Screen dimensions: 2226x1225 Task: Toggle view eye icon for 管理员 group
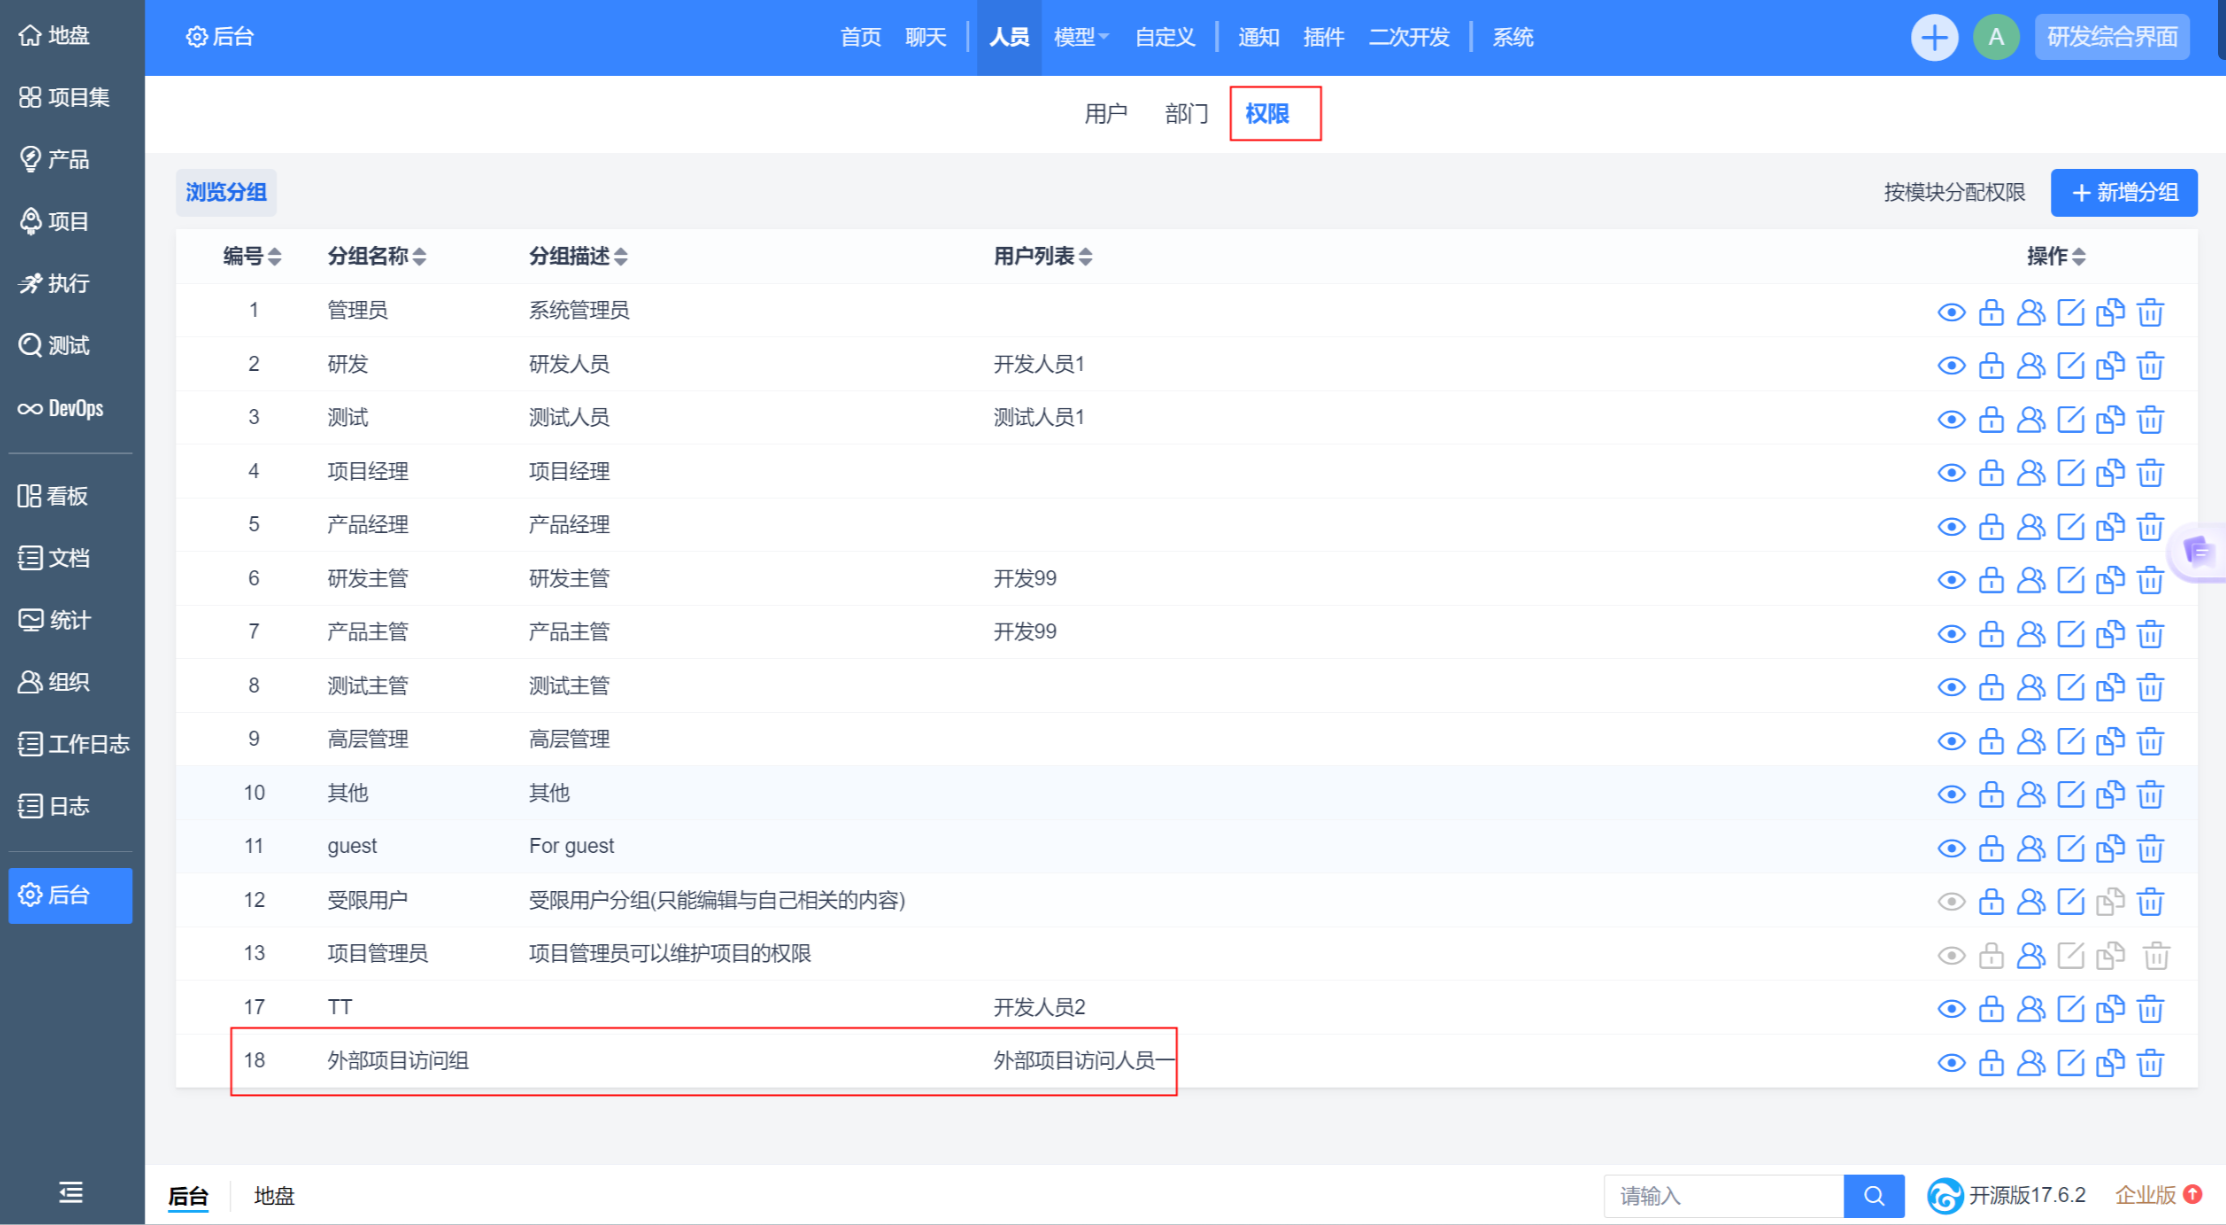click(1951, 312)
